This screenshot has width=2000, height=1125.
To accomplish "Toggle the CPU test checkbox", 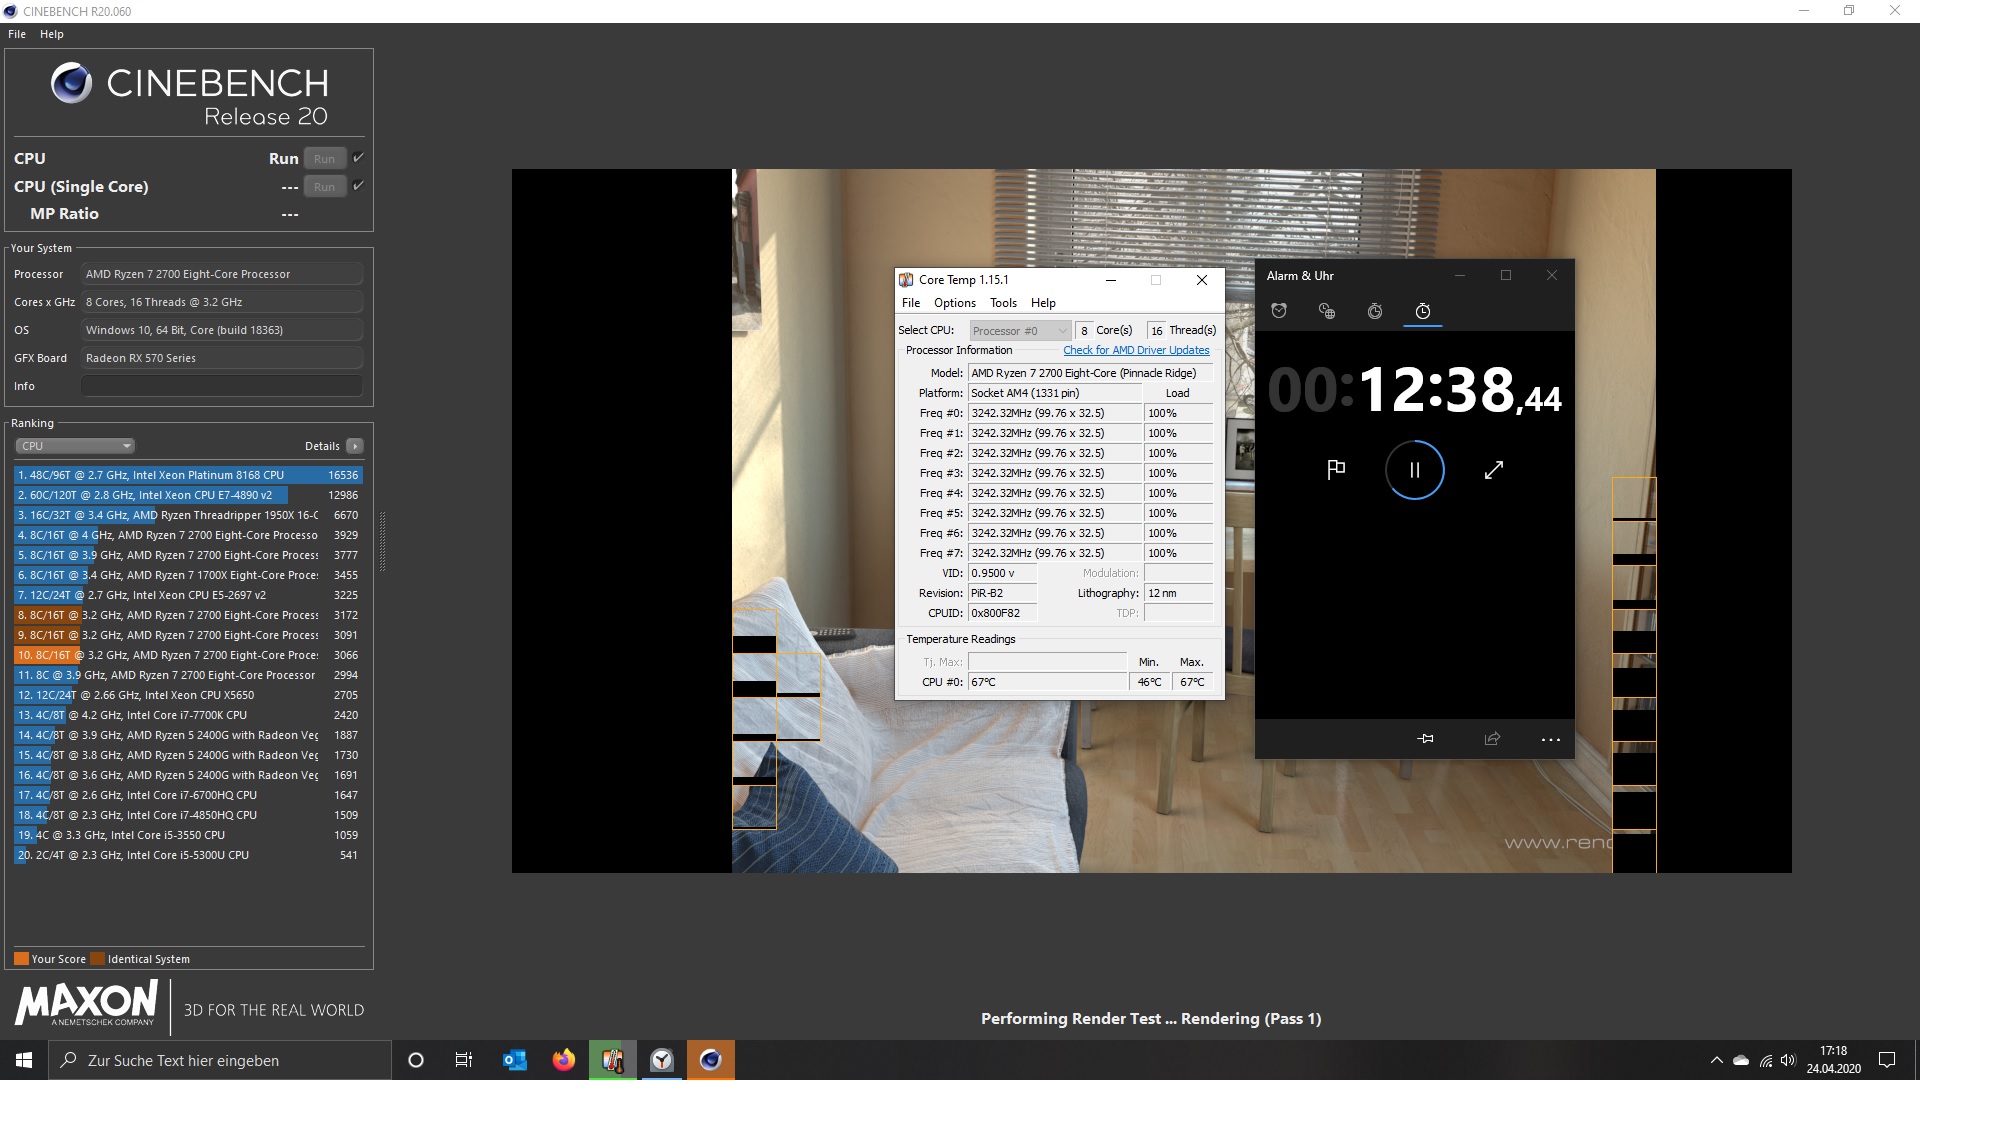I will (x=358, y=158).
